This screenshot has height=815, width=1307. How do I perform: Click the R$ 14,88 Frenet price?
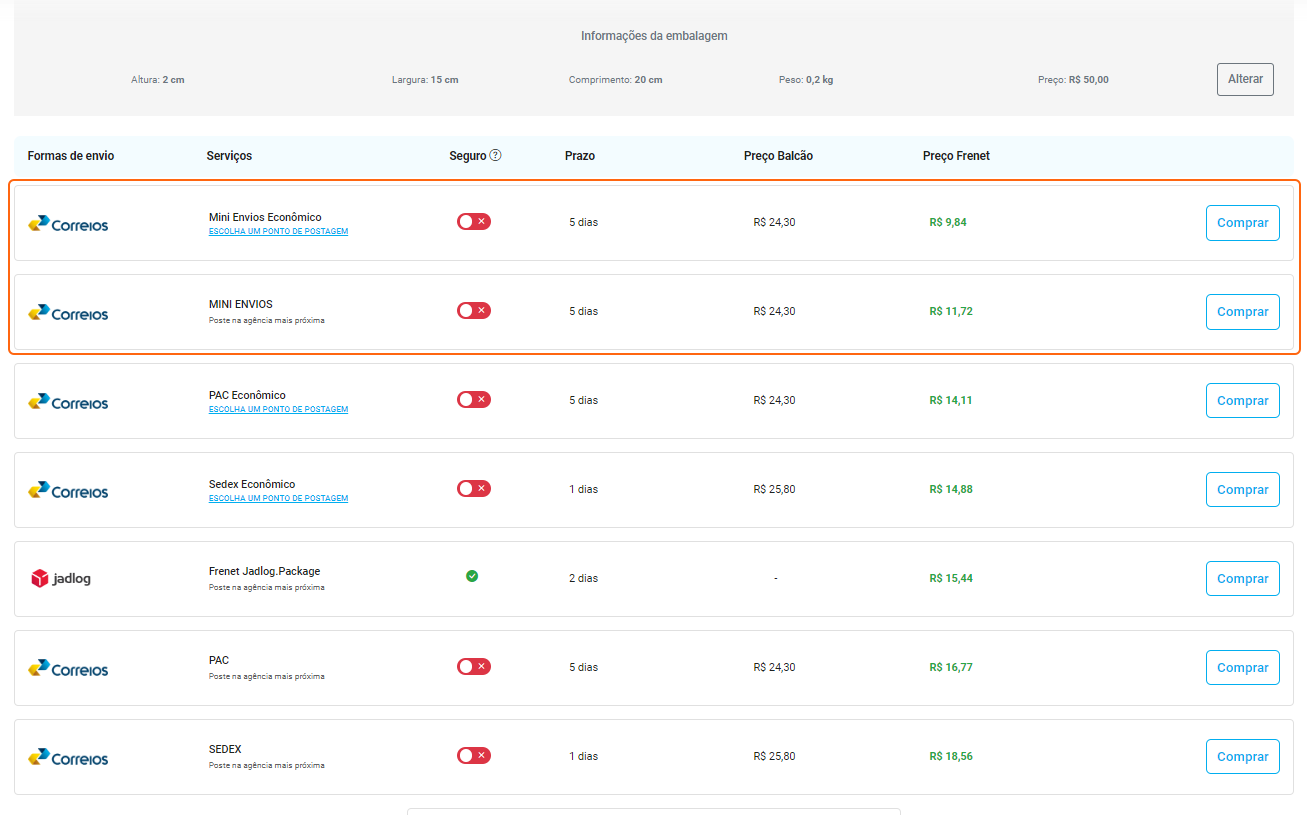click(x=951, y=489)
